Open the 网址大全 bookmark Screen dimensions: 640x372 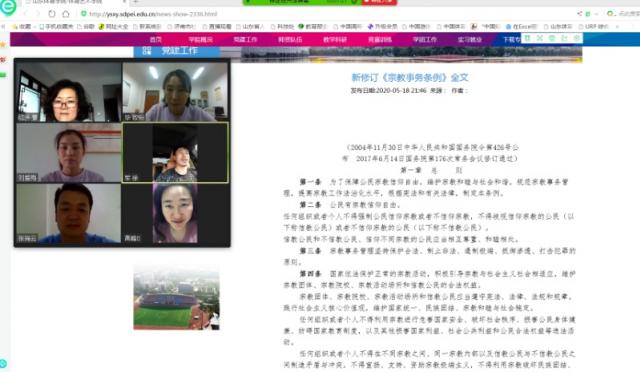click(x=113, y=27)
